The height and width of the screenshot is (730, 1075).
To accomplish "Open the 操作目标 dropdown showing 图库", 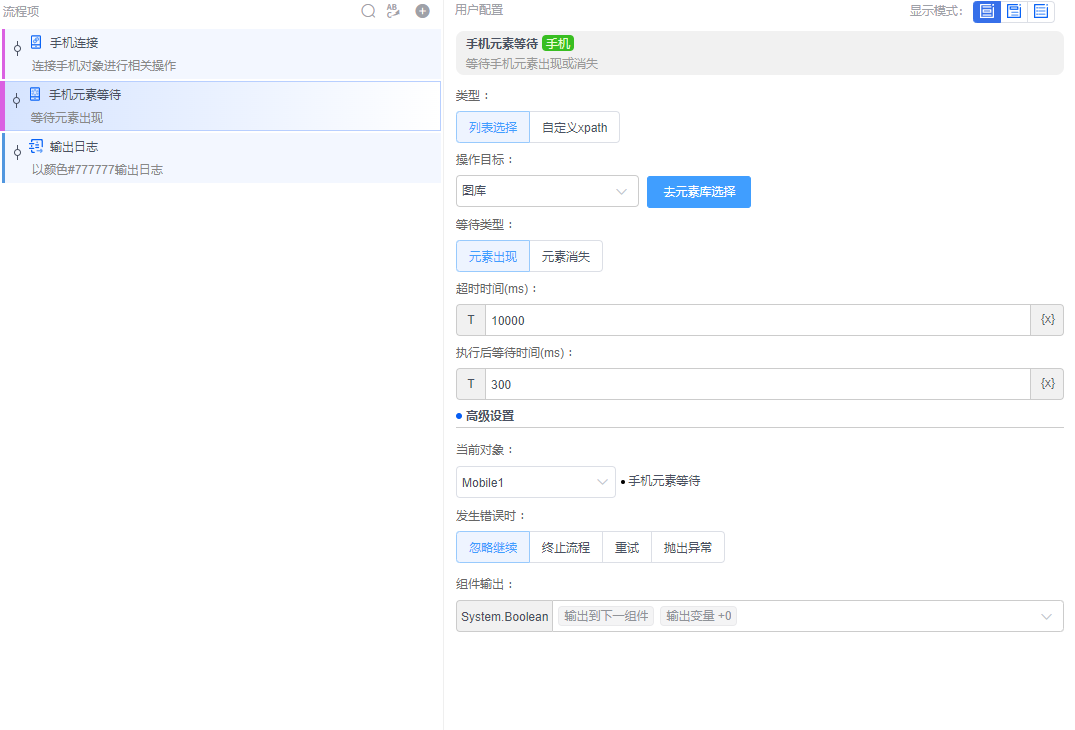I will tap(547, 191).
